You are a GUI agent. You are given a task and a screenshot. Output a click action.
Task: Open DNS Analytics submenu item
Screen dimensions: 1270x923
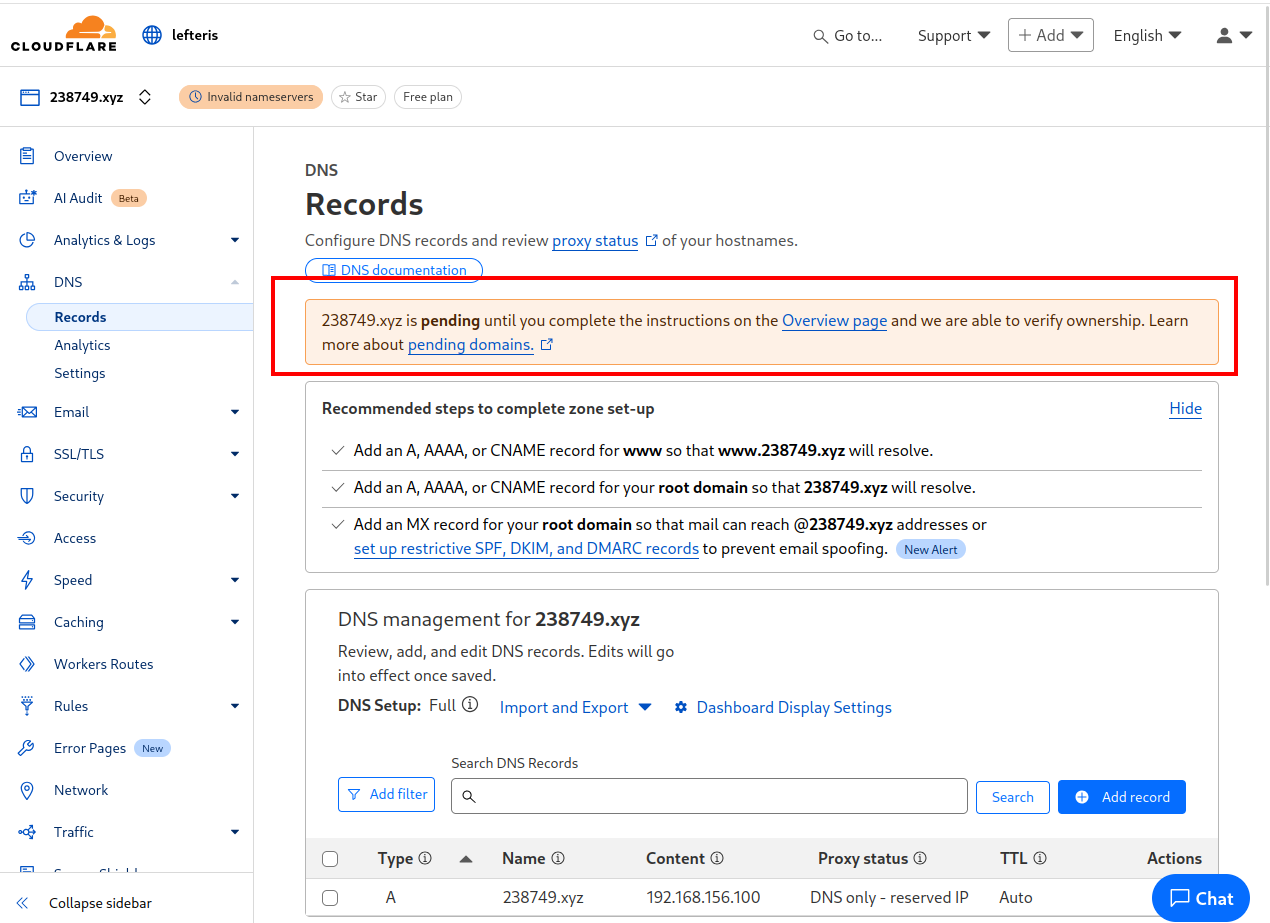[x=82, y=345]
